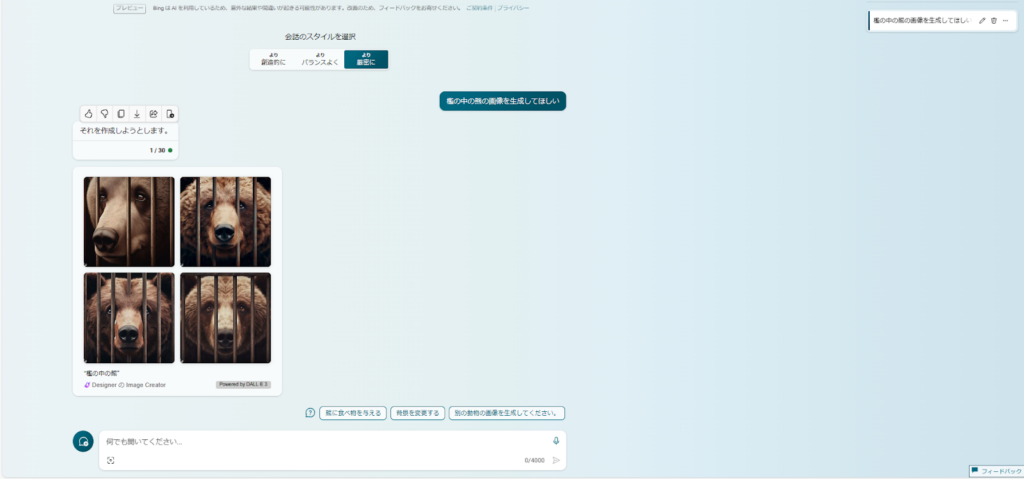Click the 背景を変更する suggestion chip

coord(416,413)
